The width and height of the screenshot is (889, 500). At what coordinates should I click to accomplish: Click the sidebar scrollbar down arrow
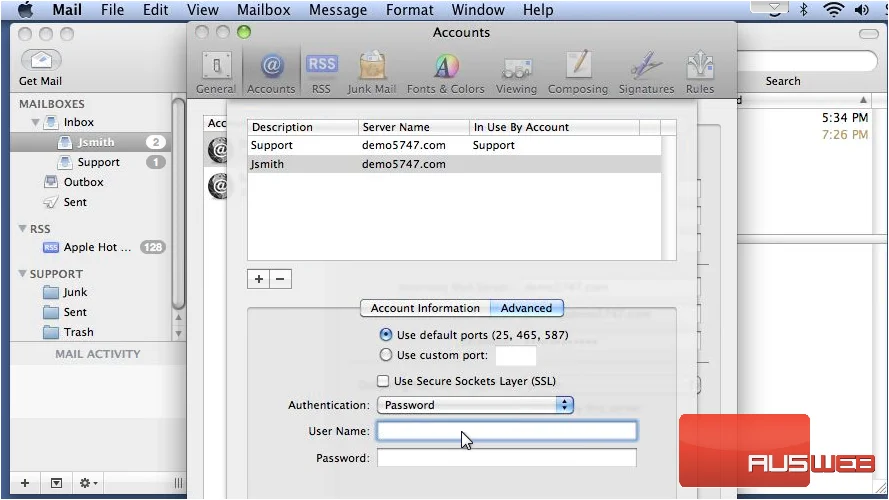tap(178, 333)
